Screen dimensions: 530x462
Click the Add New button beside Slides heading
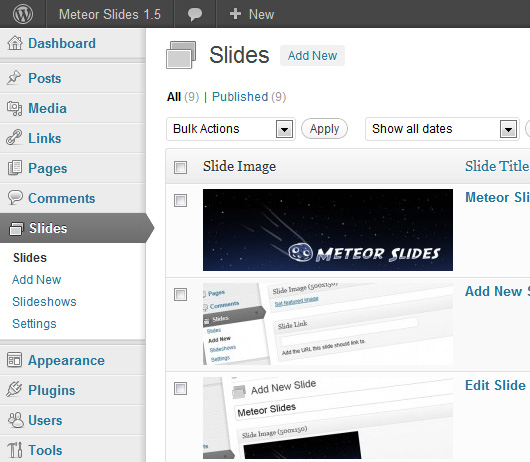pos(312,55)
